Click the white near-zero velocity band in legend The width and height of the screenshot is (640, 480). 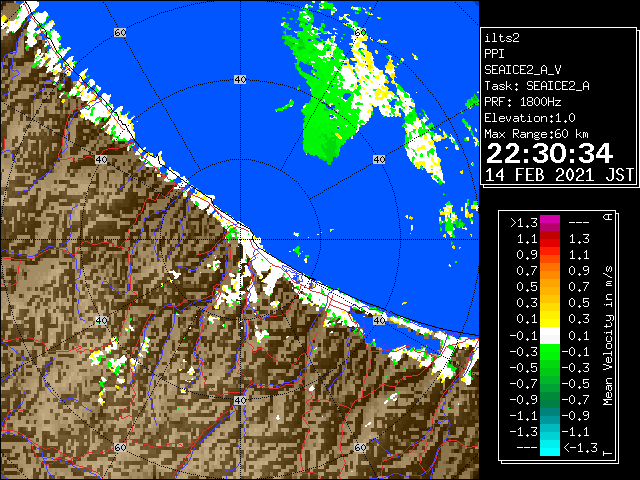click(x=550, y=336)
